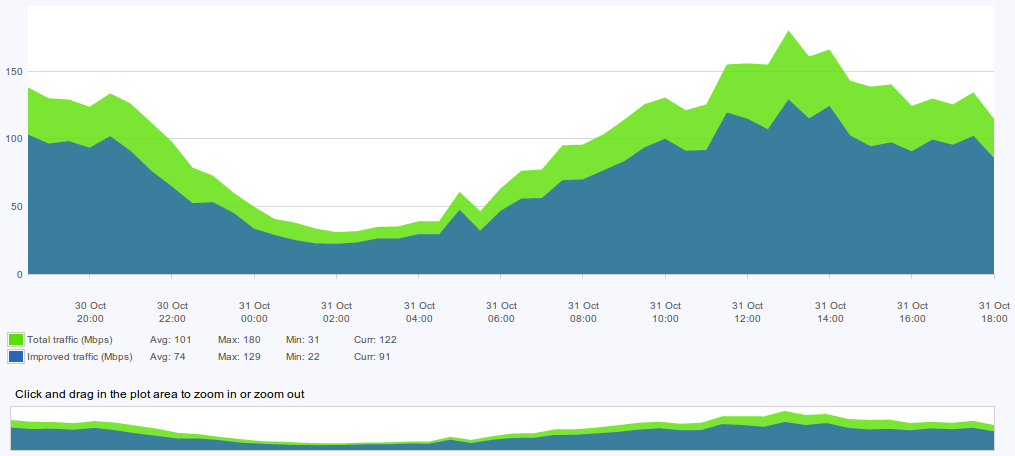Image resolution: width=1015 pixels, height=456 pixels.
Task: Click the '31 Oct 06:00' axis label
Action: pyautogui.click(x=501, y=312)
